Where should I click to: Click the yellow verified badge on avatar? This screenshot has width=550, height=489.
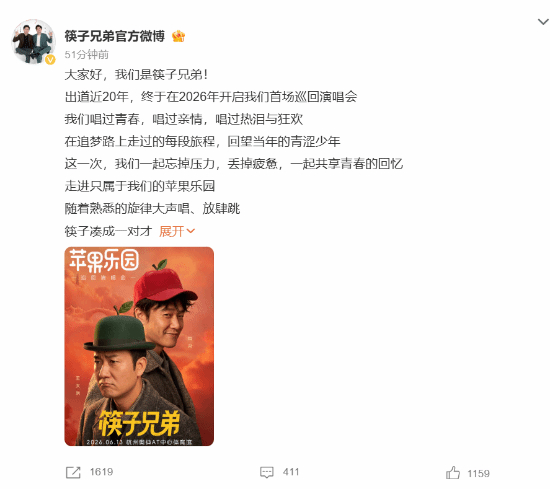(x=50, y=60)
